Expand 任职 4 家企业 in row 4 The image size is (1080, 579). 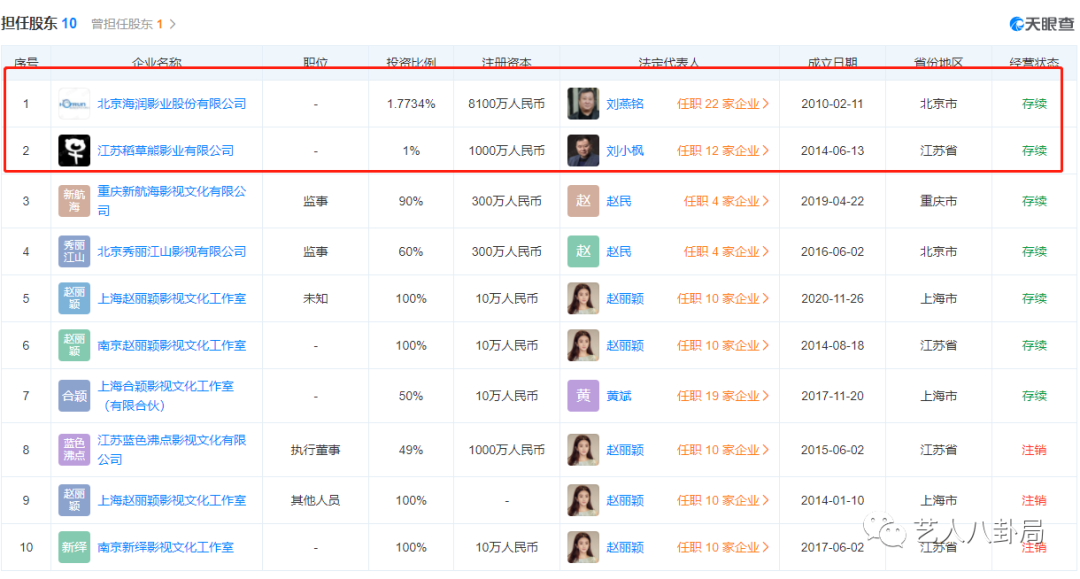point(726,251)
